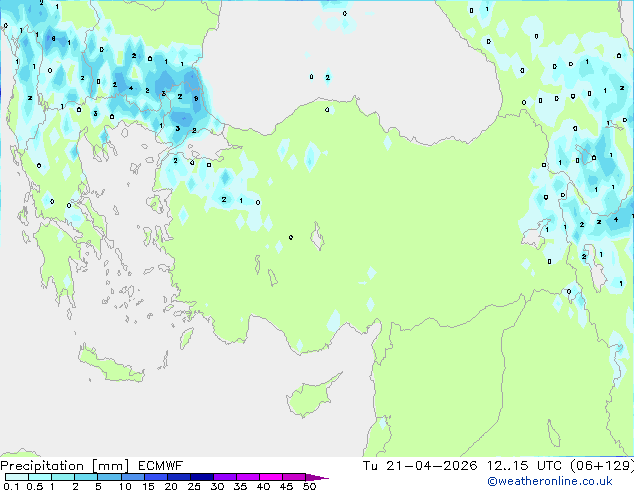Click the '35' legend scale label
Screen dimensions: 634x490
240,486
